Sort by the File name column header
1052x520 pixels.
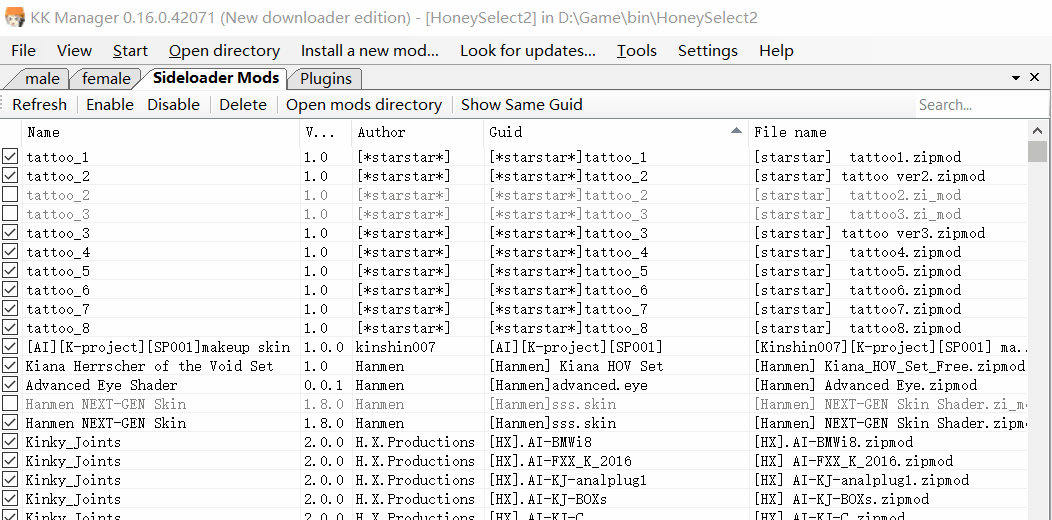pos(888,132)
